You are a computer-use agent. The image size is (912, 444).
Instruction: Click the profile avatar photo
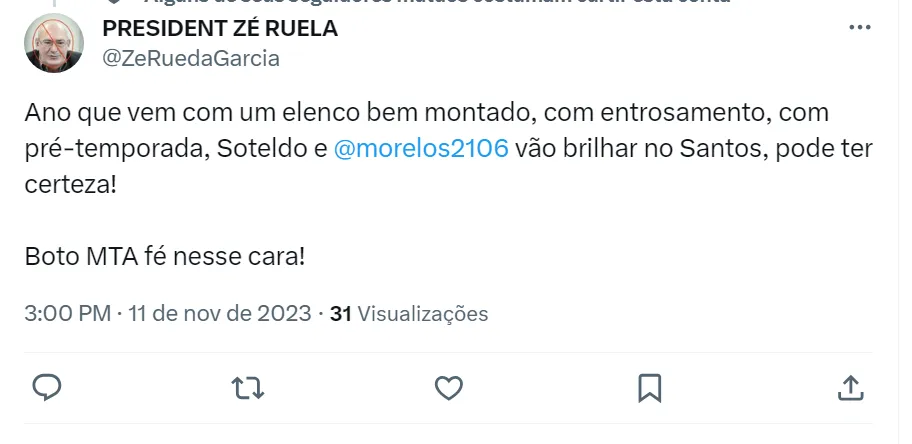click(x=54, y=43)
